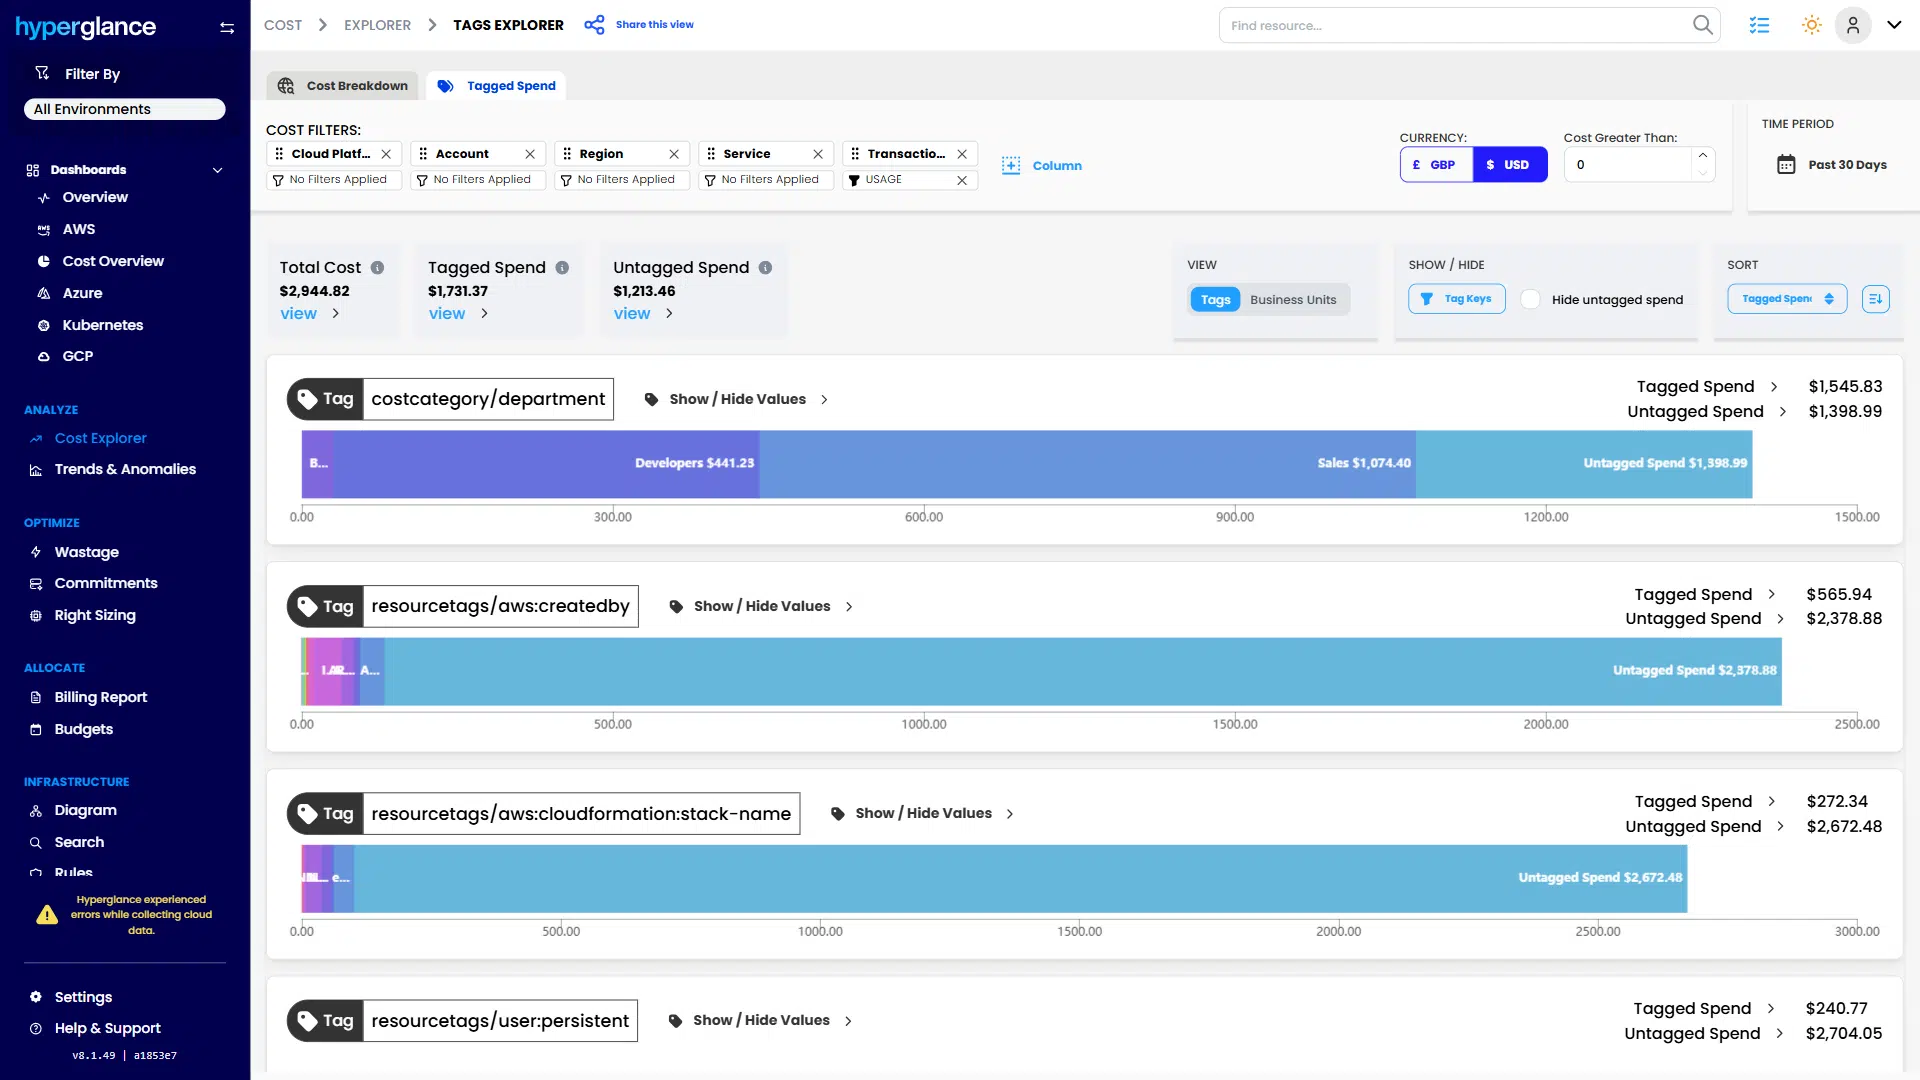
Task: Select the Wastage optimizer in sidebar
Action: coord(85,552)
